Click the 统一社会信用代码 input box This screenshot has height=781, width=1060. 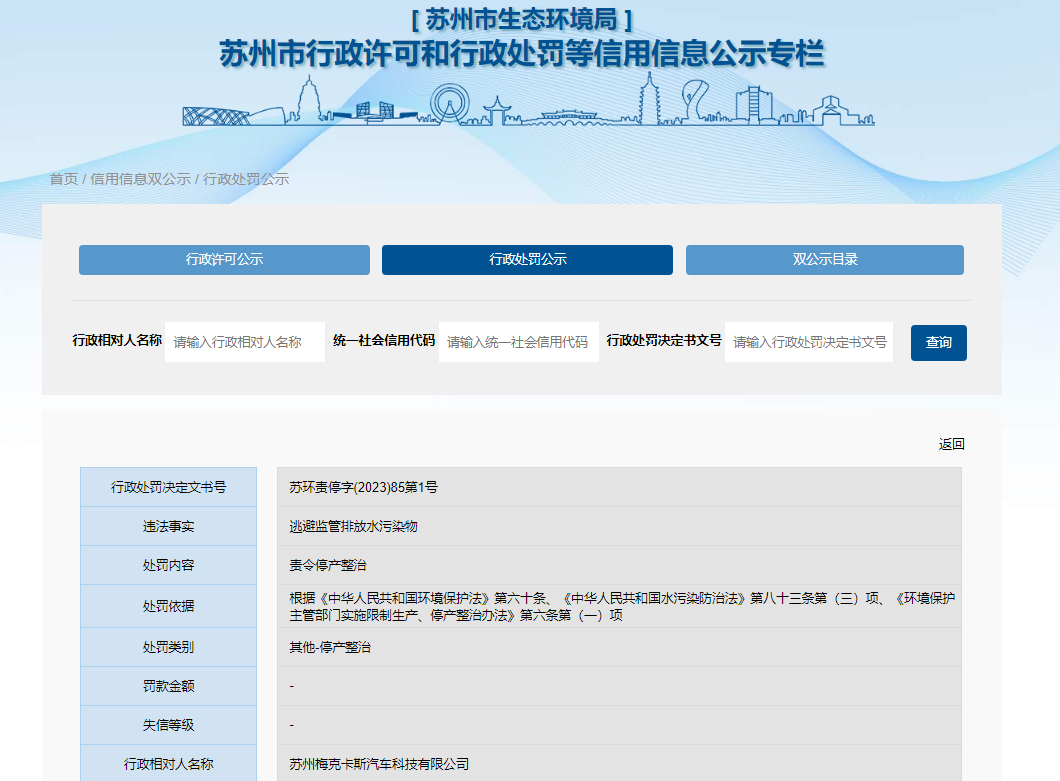pyautogui.click(x=518, y=342)
